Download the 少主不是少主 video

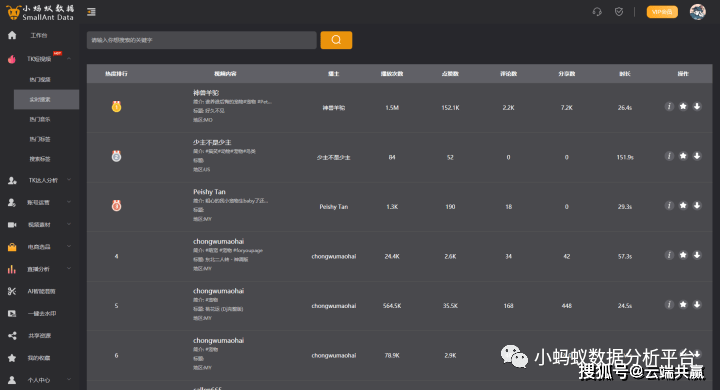(x=697, y=156)
